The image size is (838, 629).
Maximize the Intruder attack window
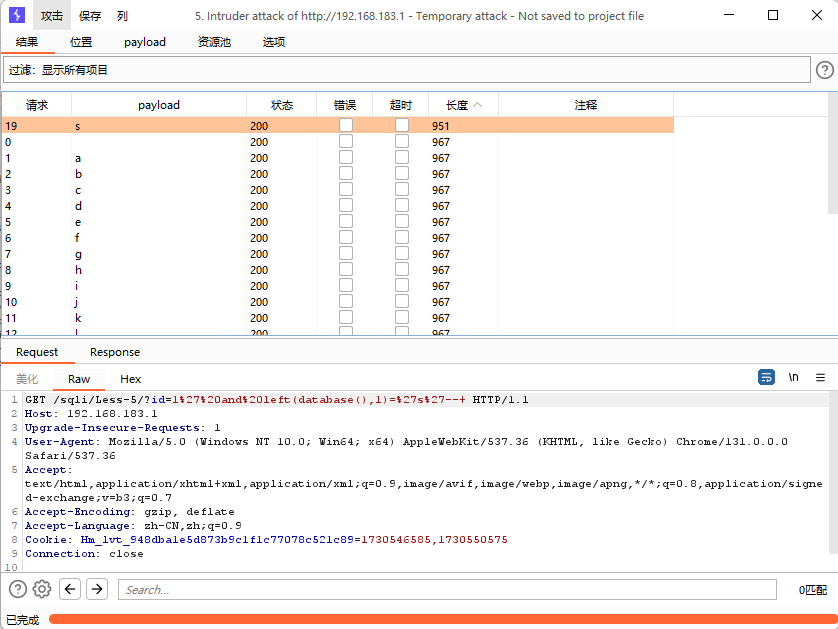click(x=772, y=15)
